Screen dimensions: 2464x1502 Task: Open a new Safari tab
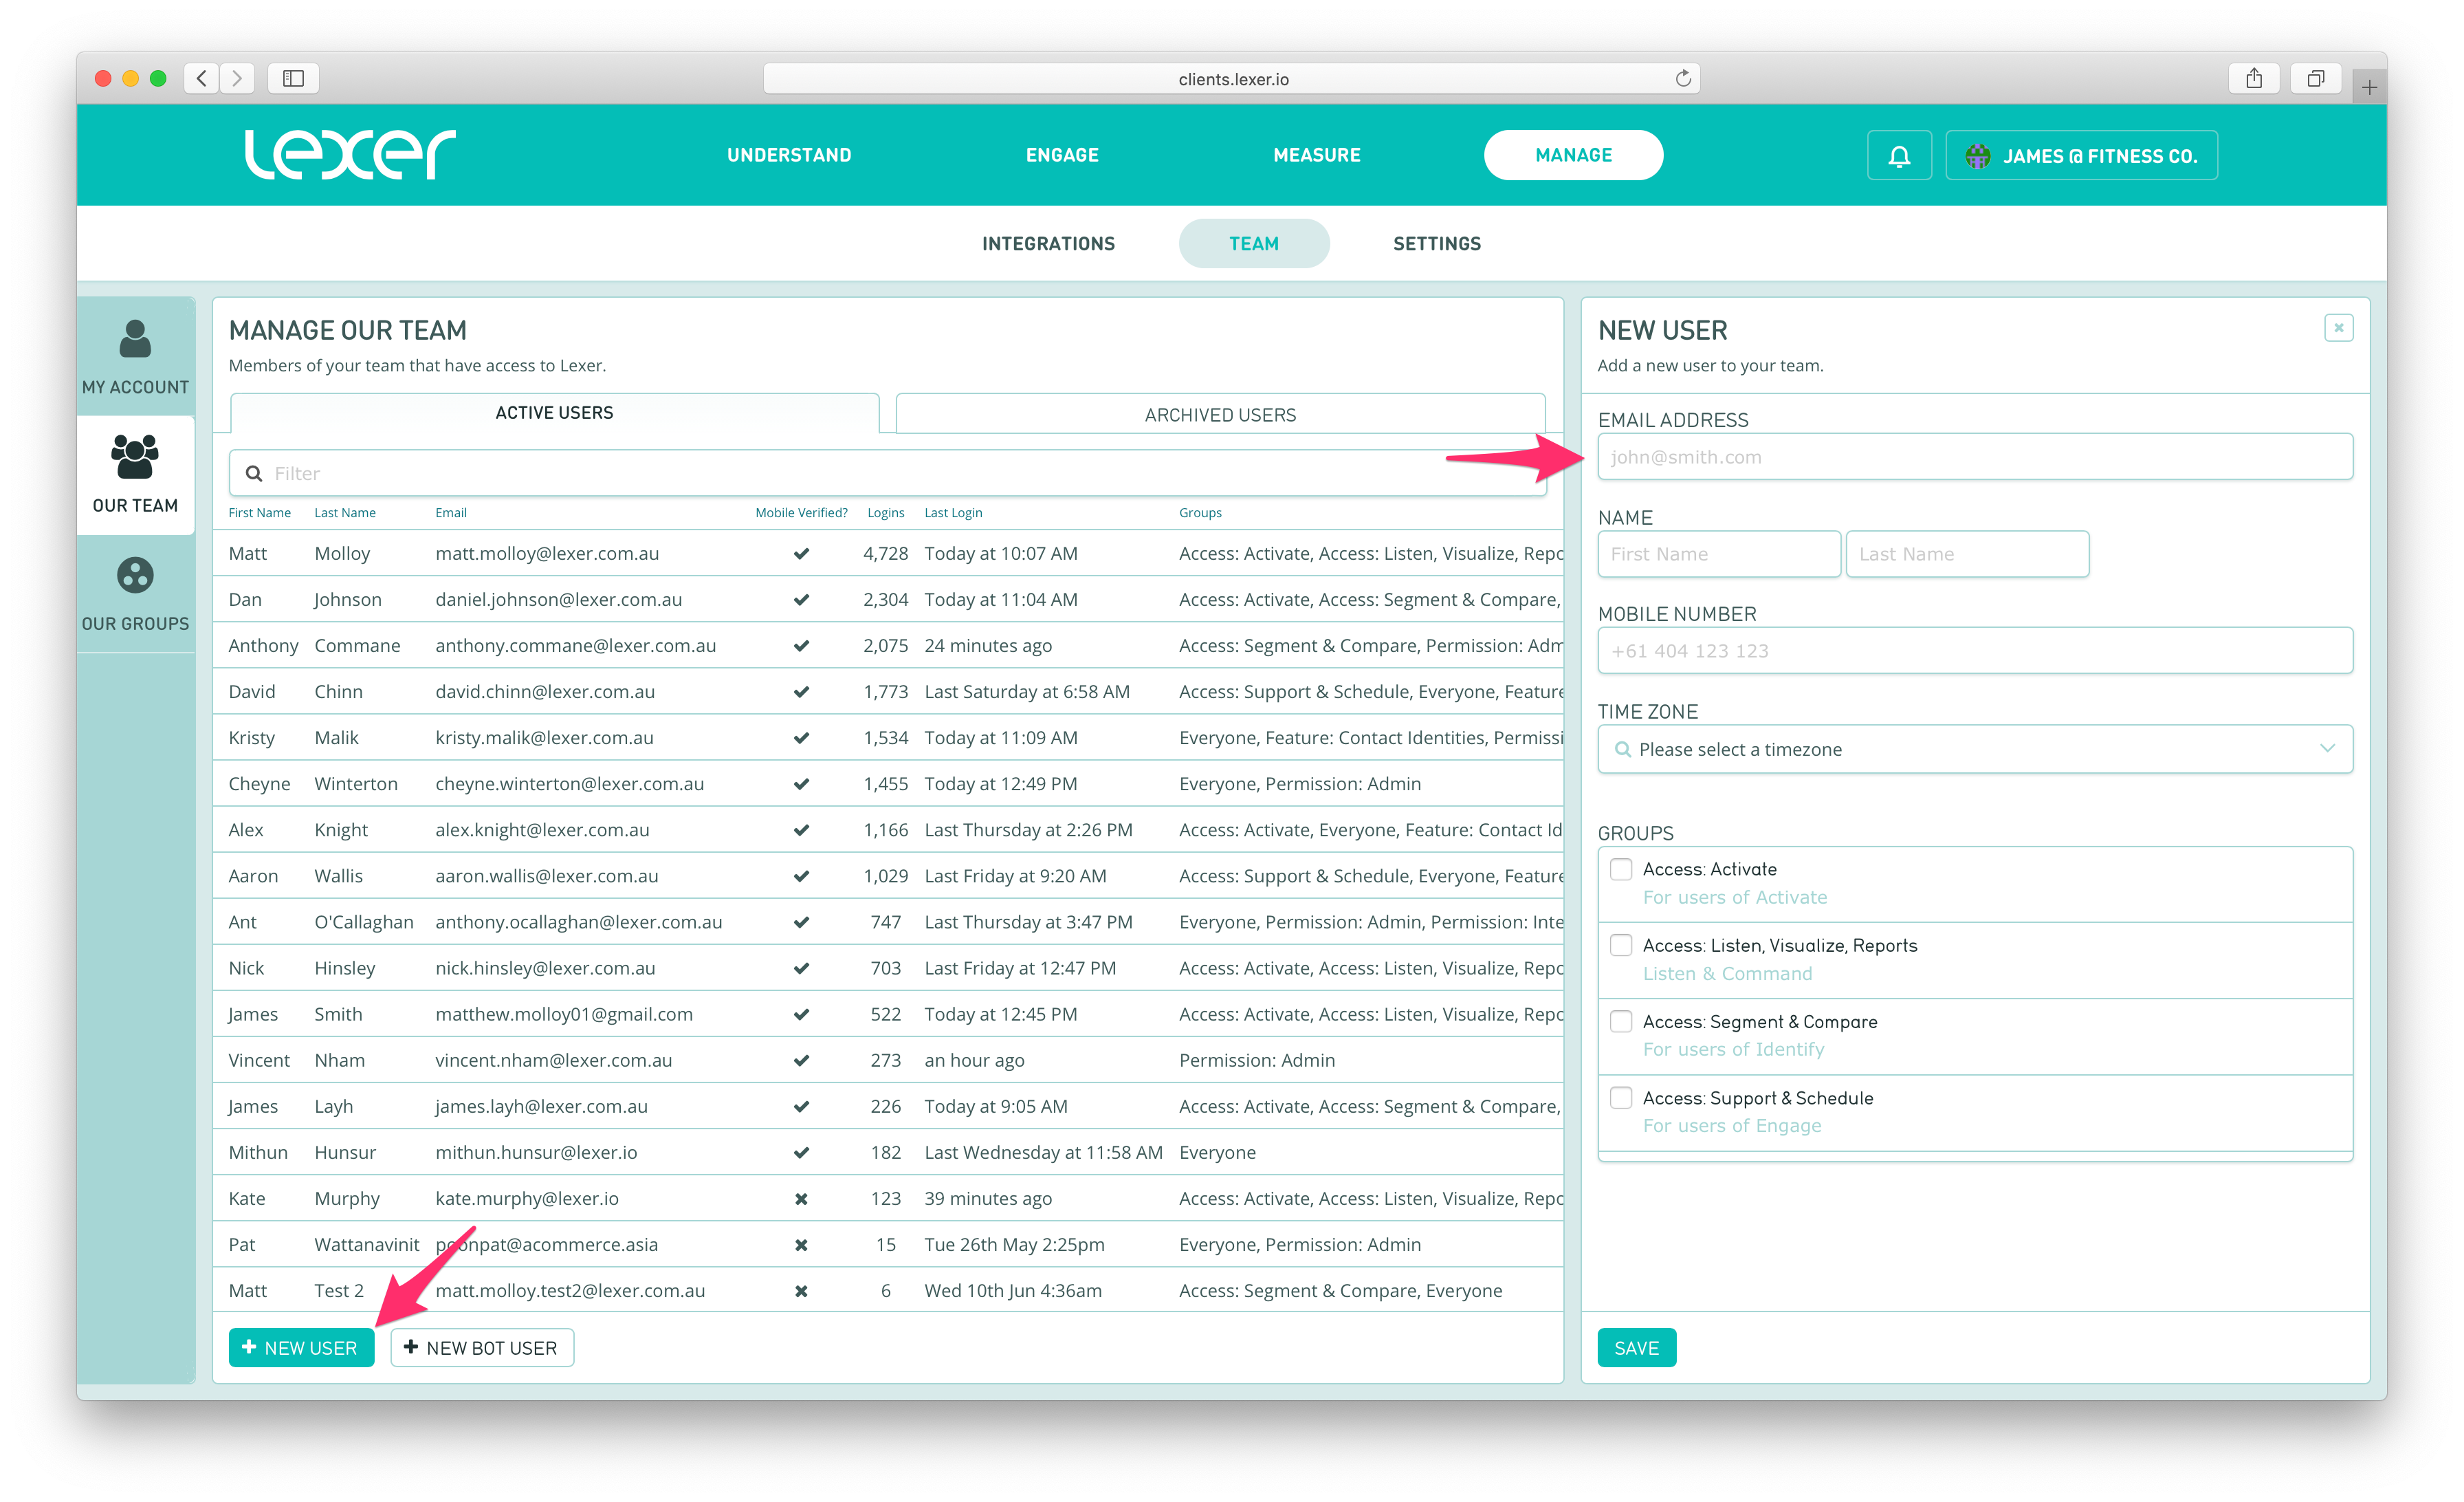point(2369,87)
